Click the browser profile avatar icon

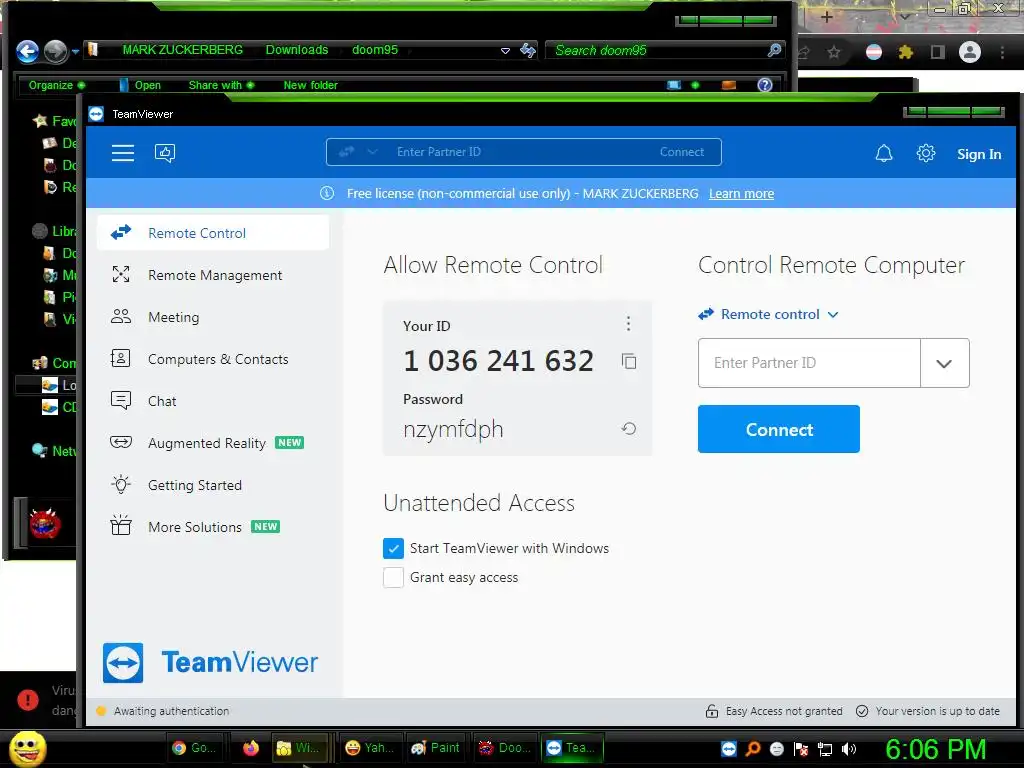point(970,52)
